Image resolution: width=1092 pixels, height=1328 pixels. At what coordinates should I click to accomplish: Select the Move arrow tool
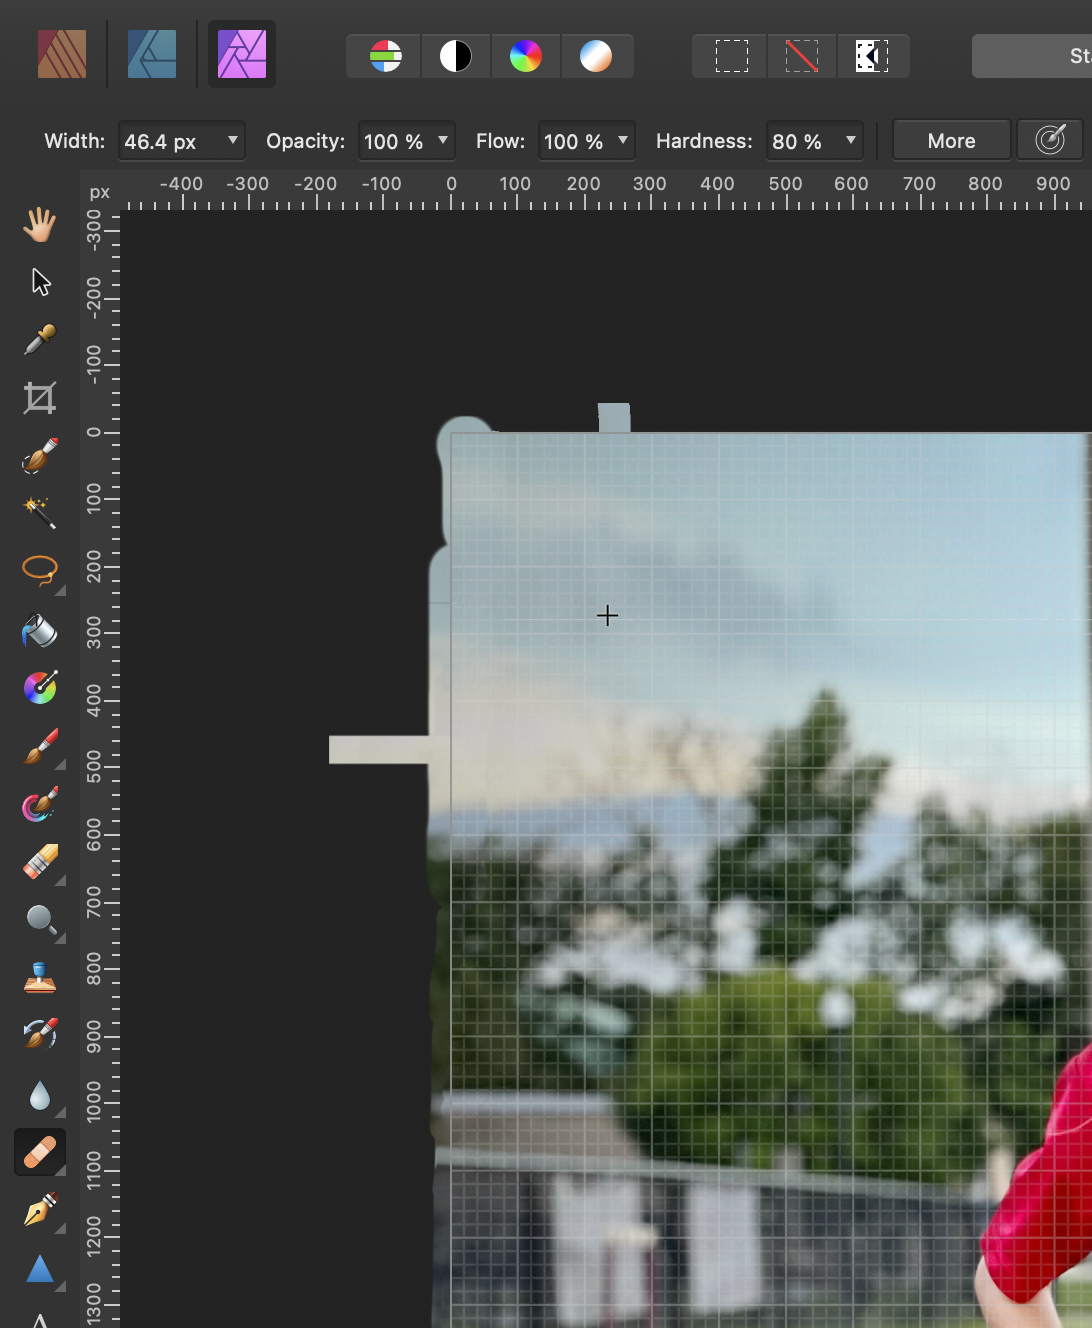pyautogui.click(x=40, y=282)
